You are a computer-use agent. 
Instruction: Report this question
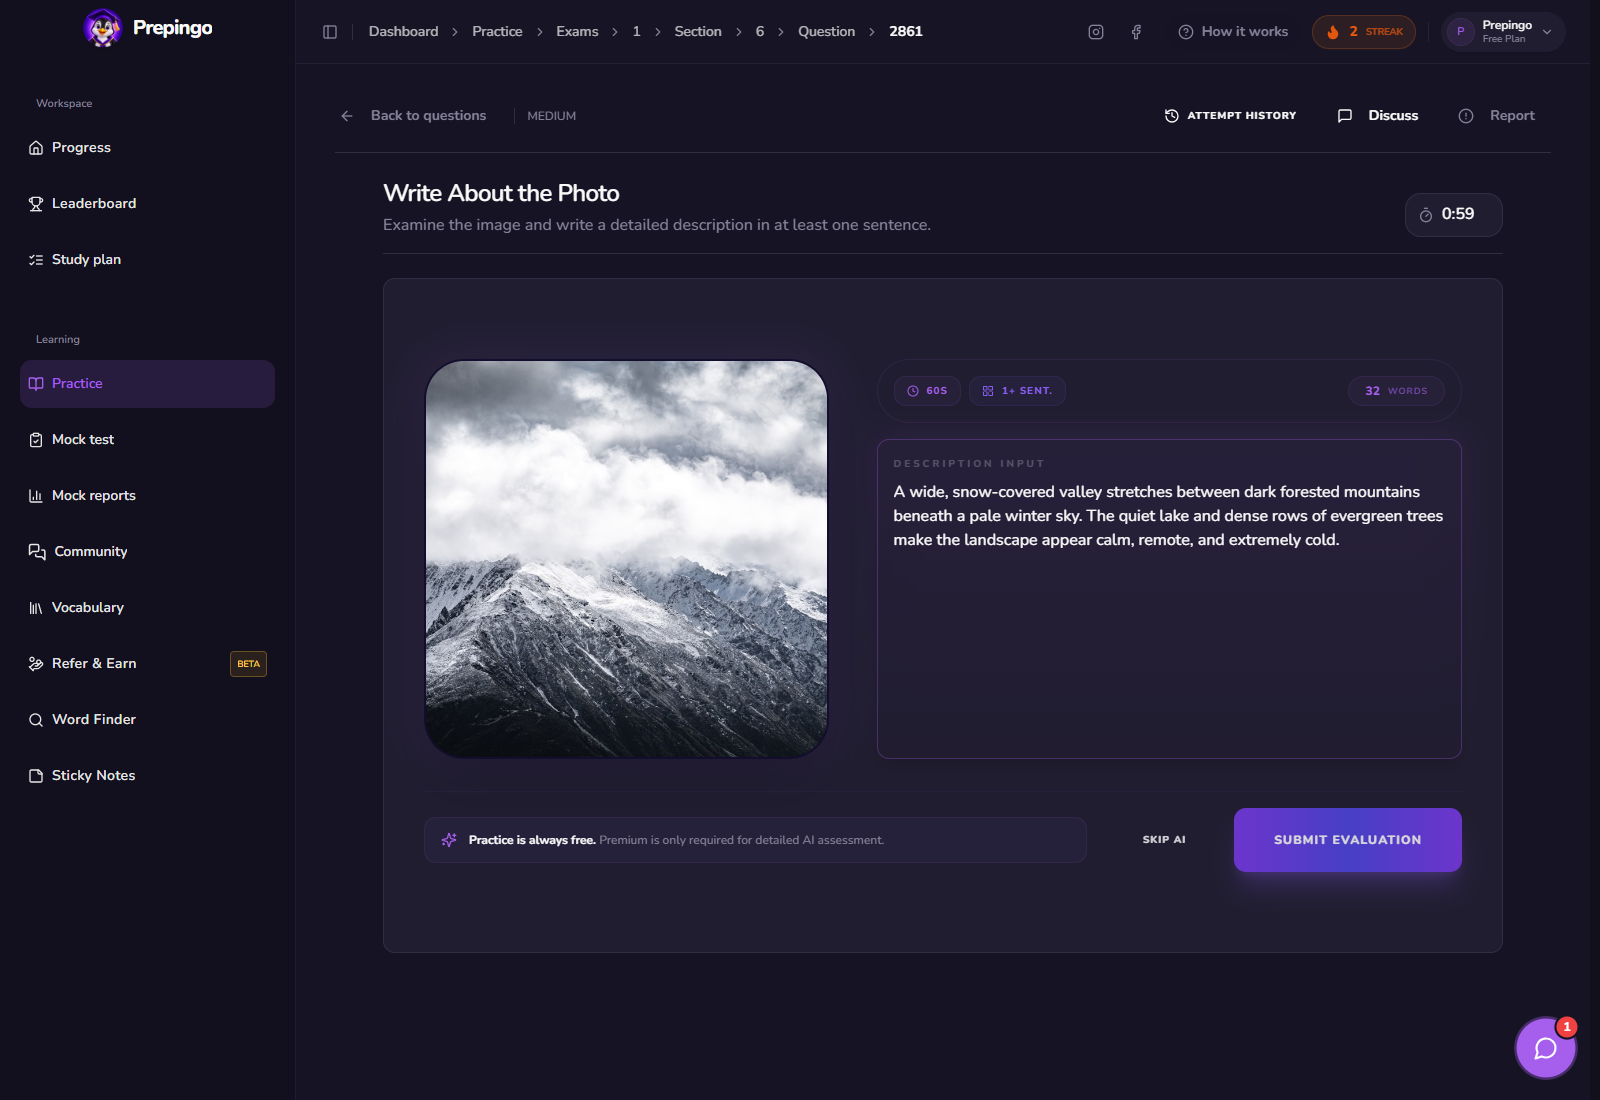[1496, 116]
